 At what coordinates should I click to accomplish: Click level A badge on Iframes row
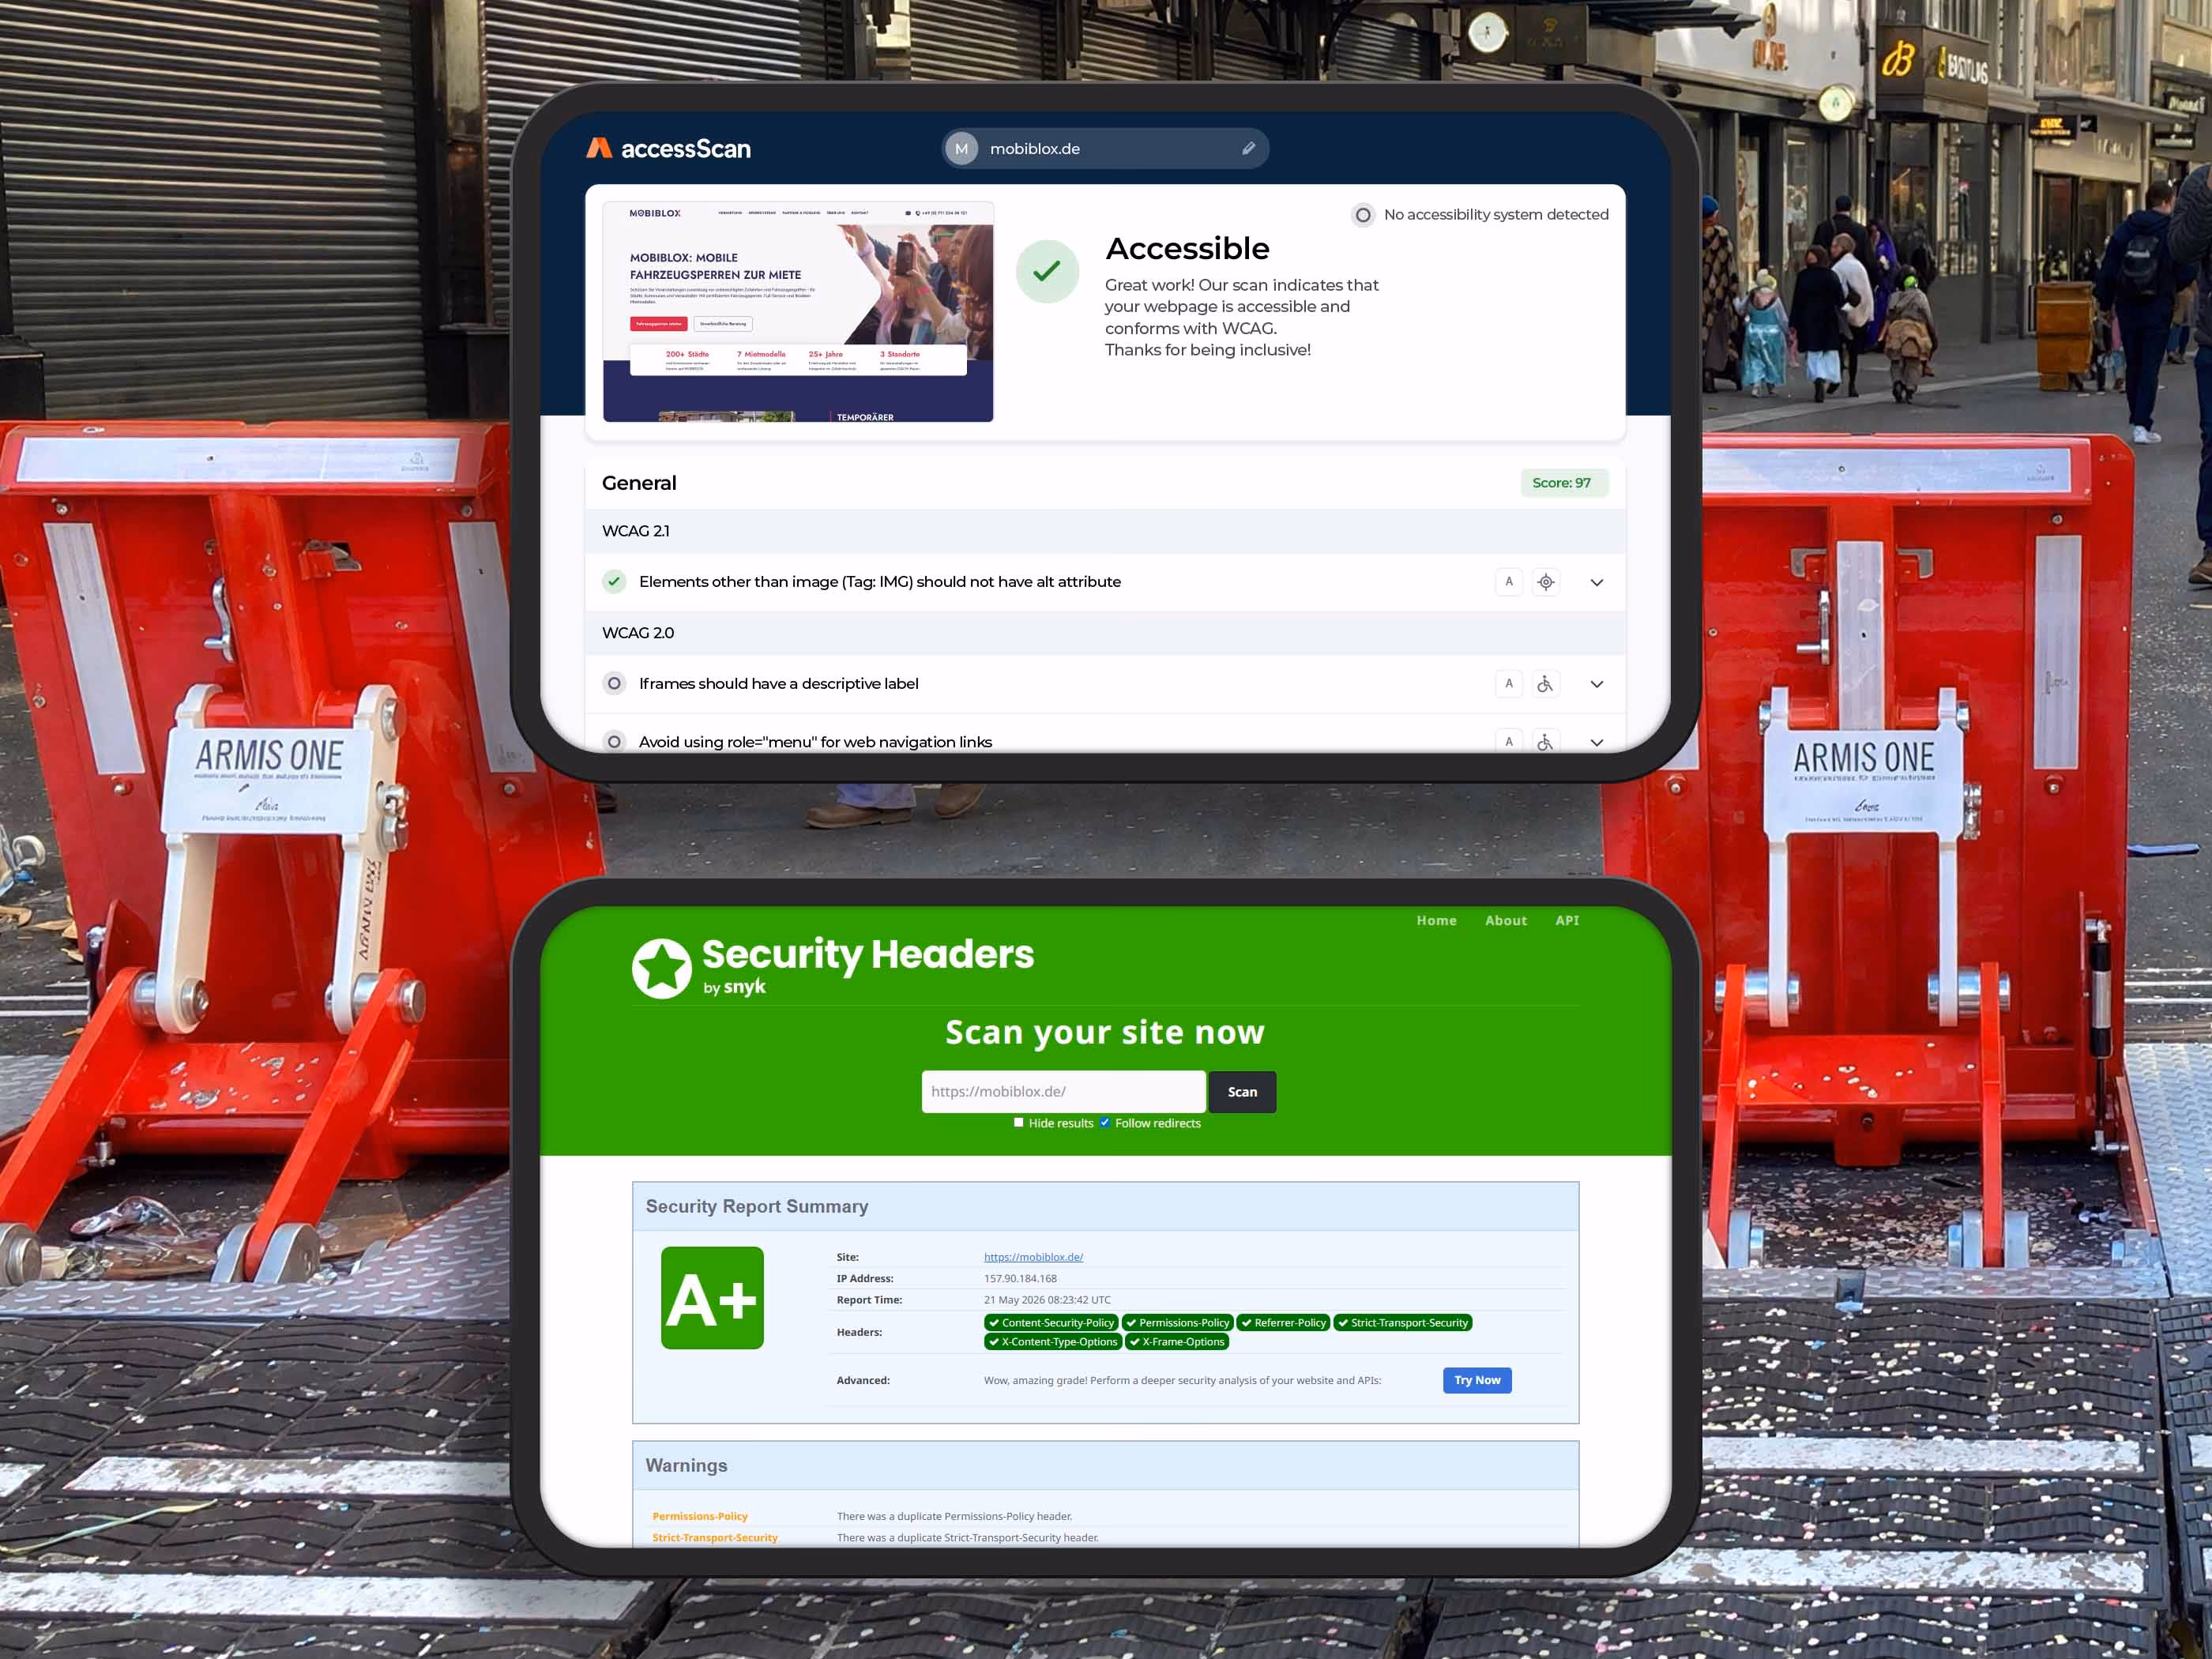coord(1508,684)
